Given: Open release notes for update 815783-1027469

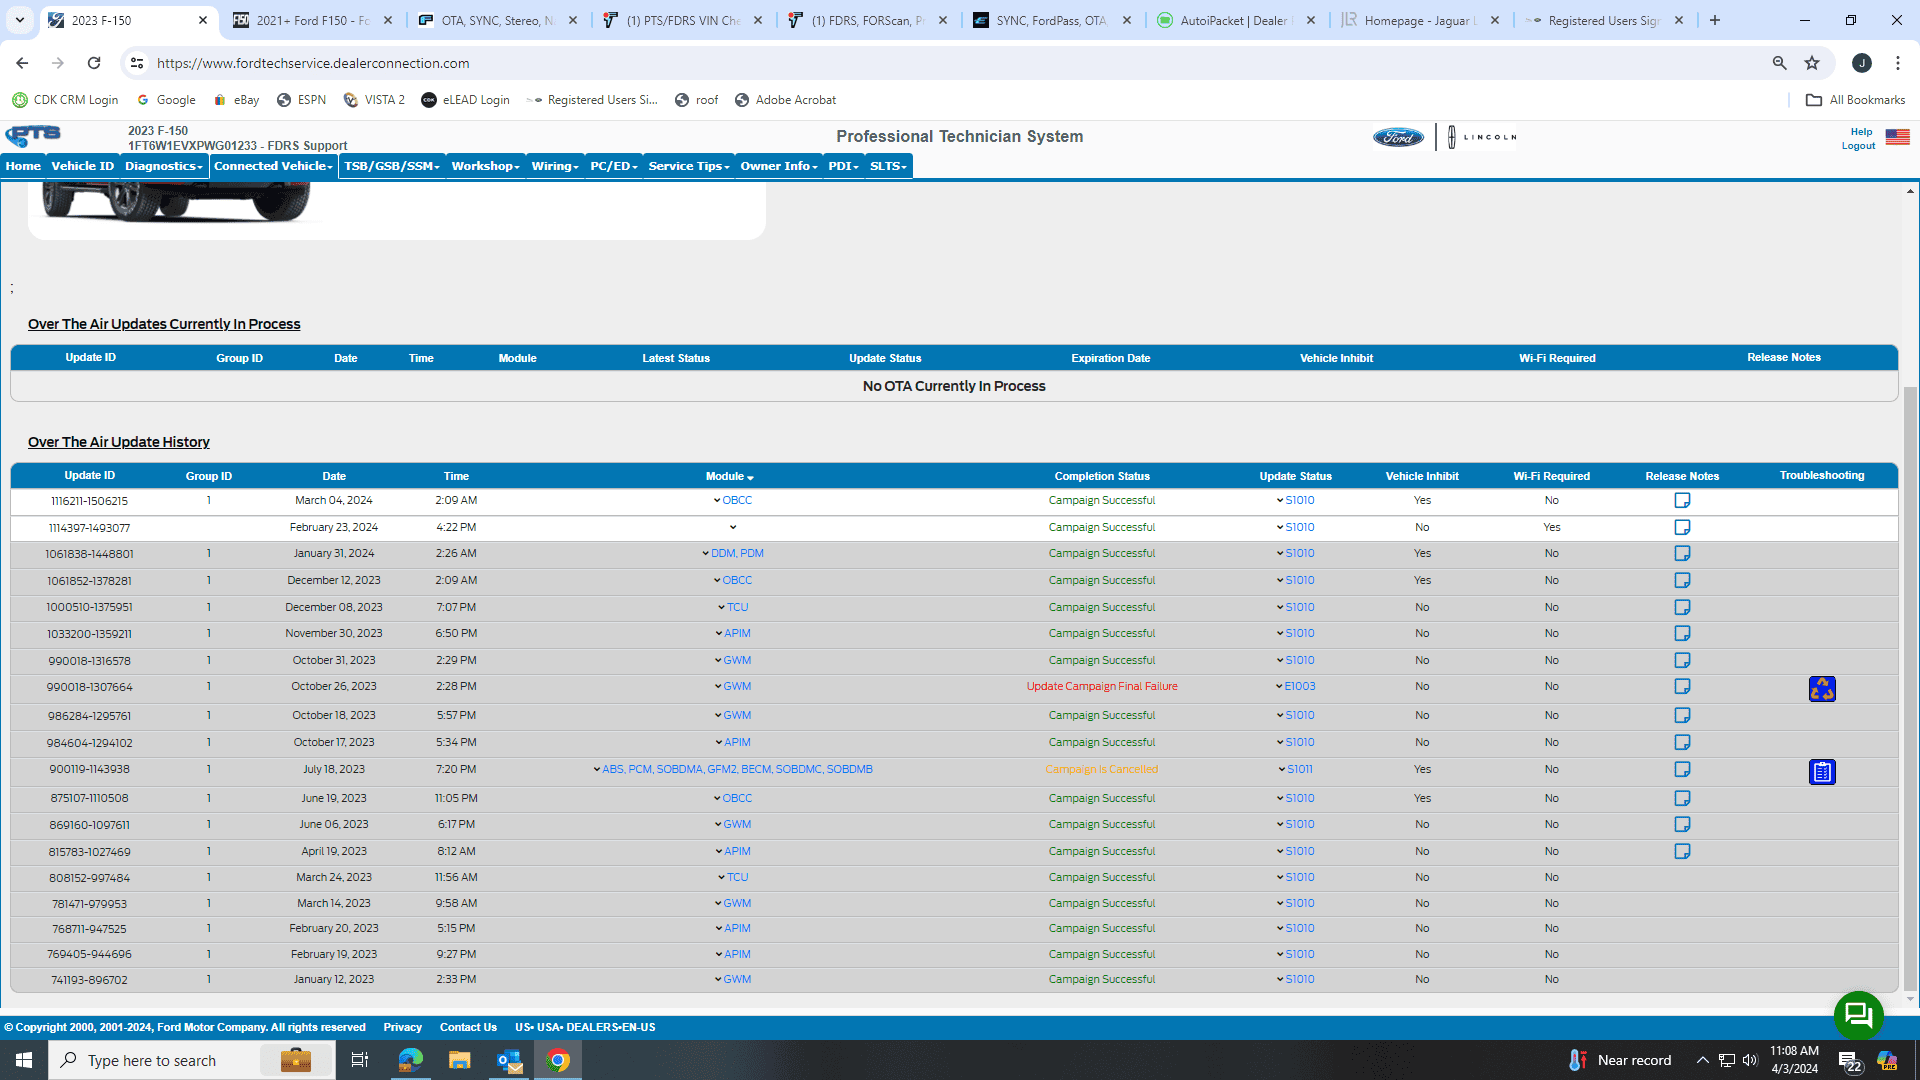Looking at the screenshot, I should click(x=1682, y=851).
